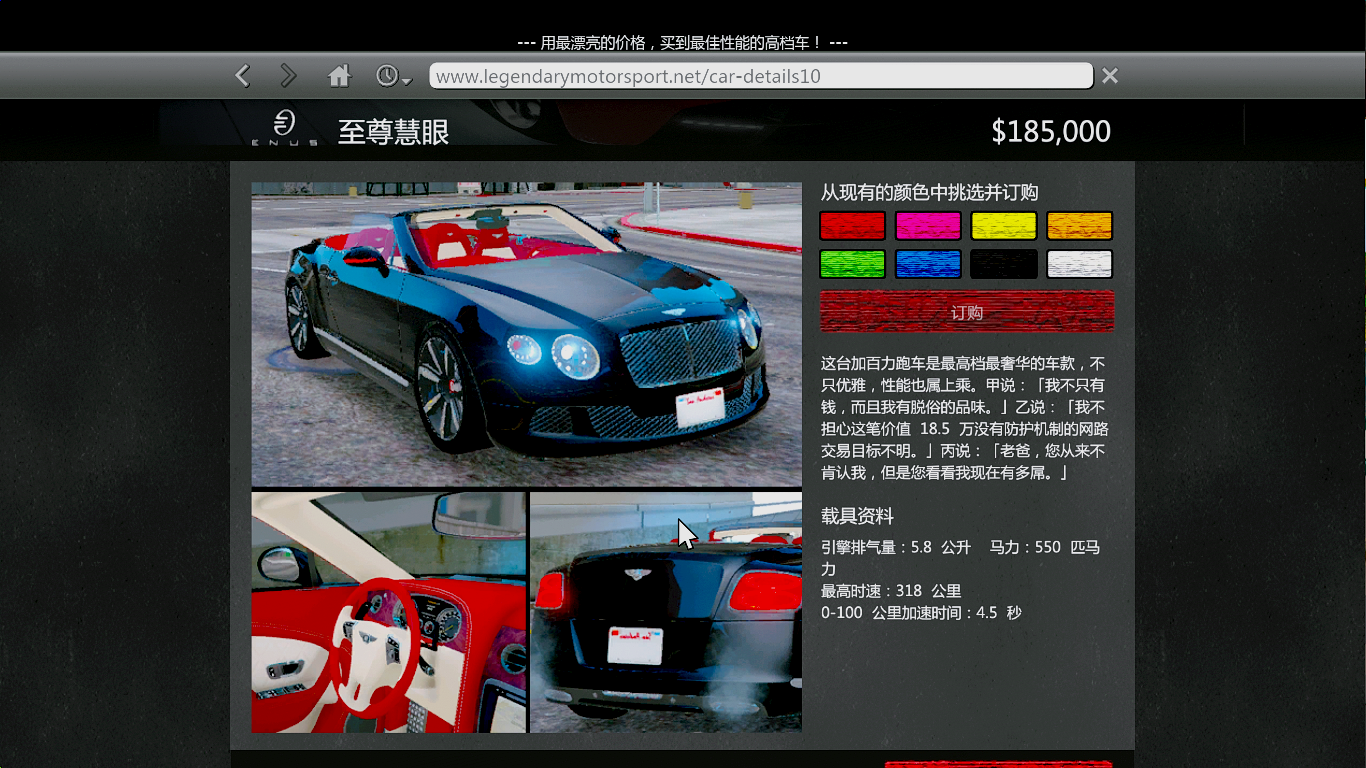Go to the browser home page
The width and height of the screenshot is (1366, 768).
340,76
